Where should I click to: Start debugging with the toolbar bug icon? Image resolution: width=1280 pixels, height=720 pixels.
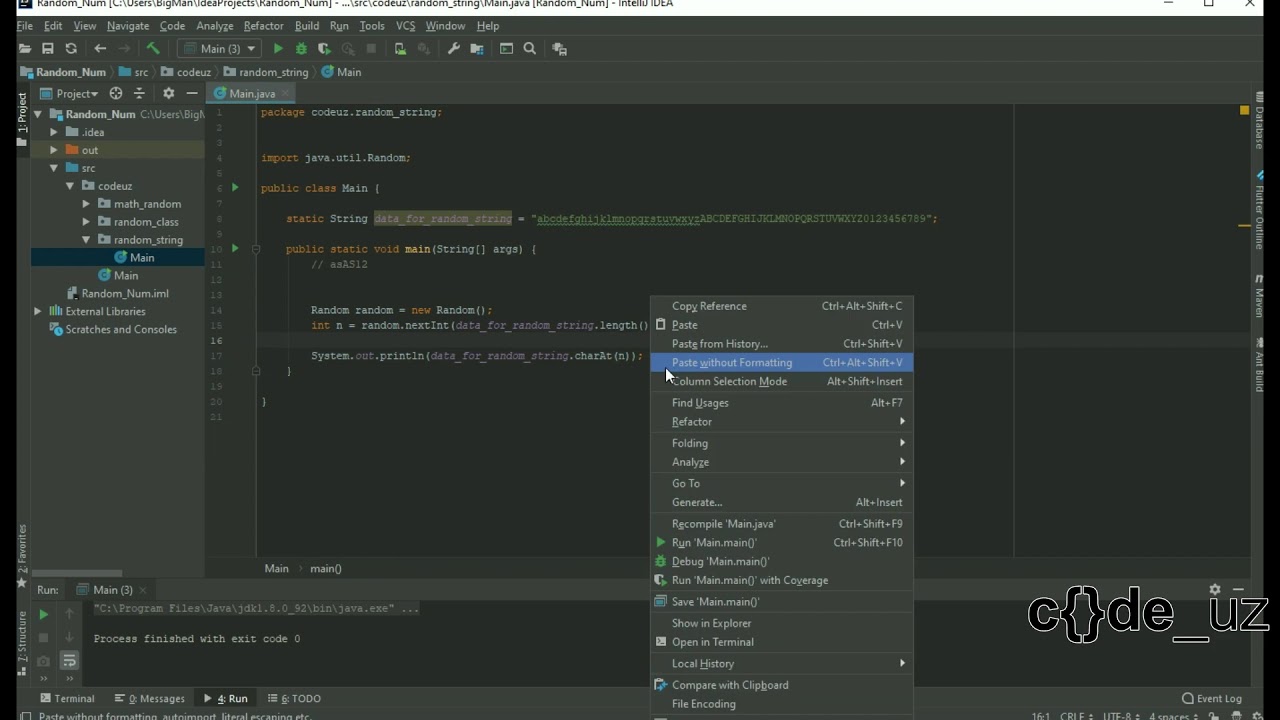coord(301,49)
